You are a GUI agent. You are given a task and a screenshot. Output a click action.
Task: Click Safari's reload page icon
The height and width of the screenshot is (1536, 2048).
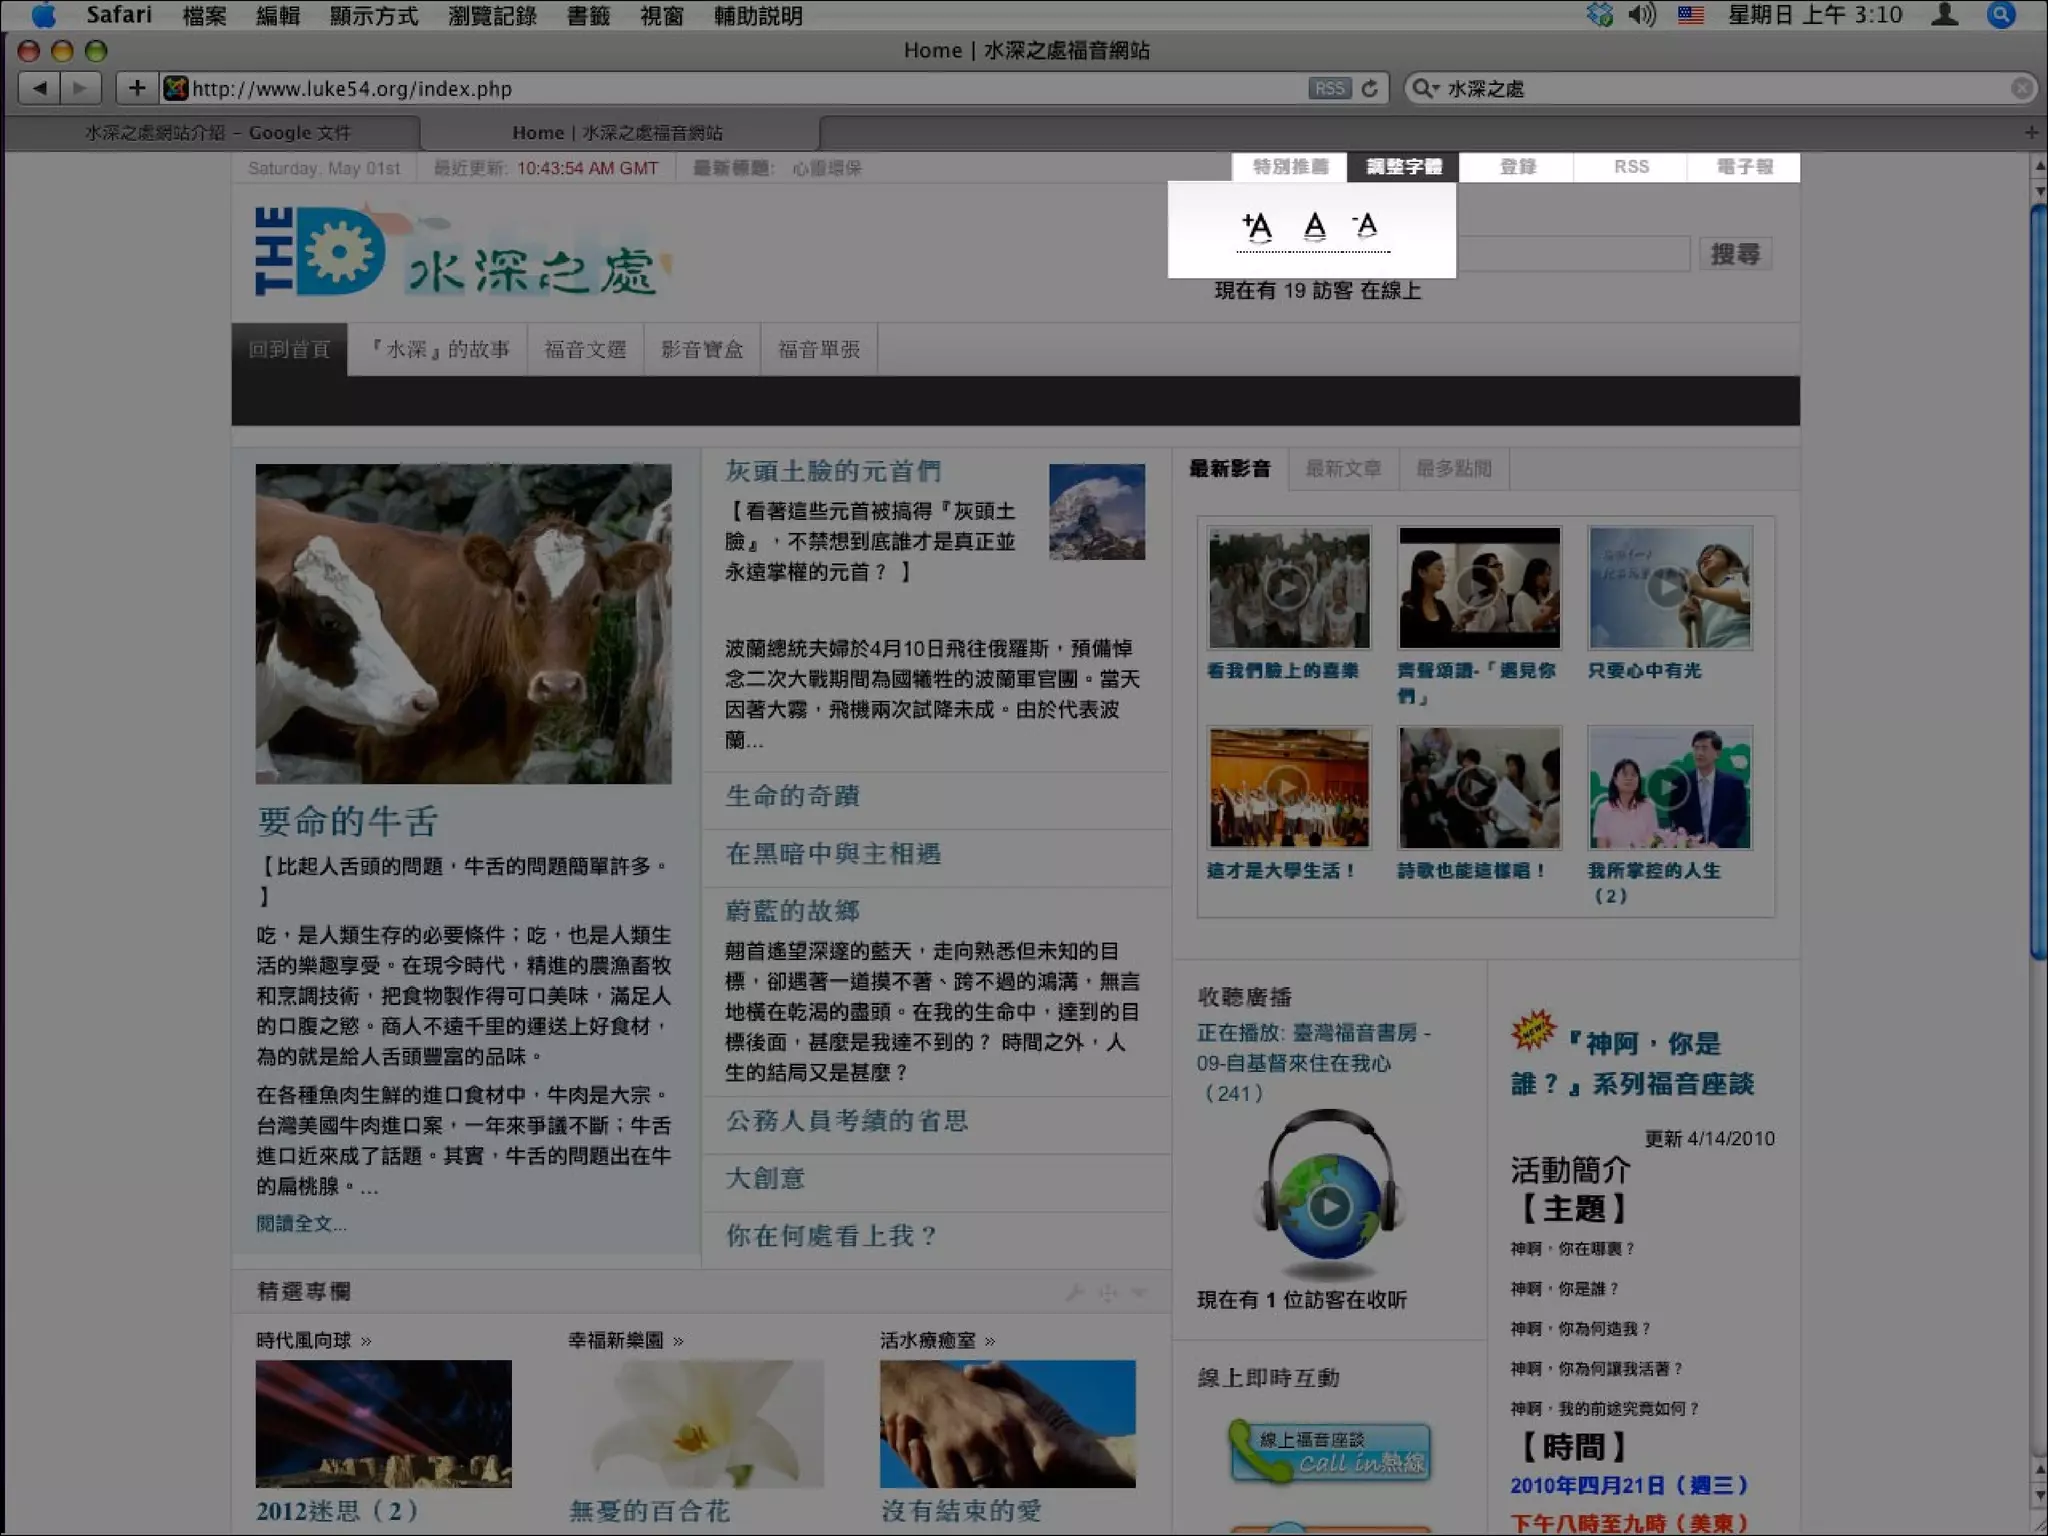click(1370, 89)
